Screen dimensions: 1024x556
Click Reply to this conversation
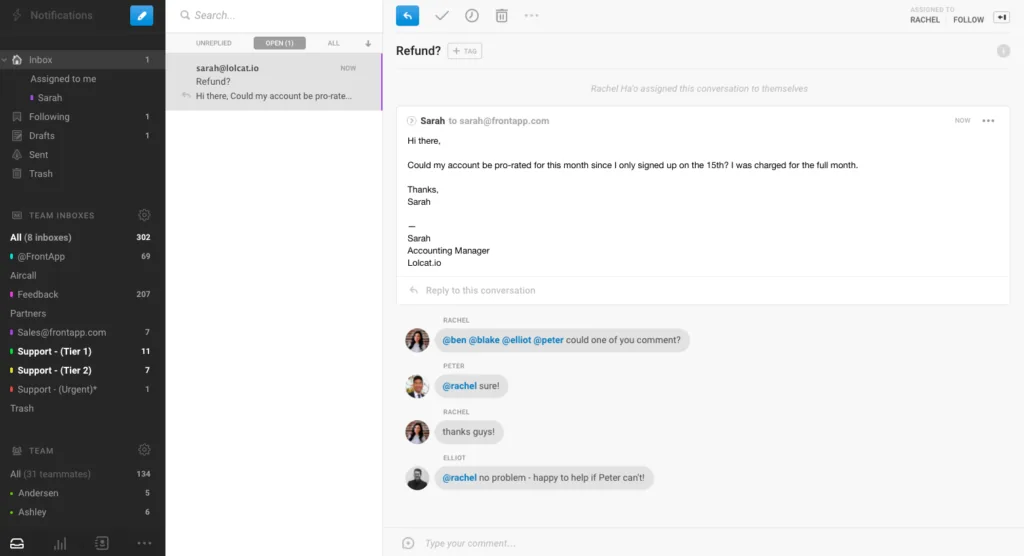pyautogui.click(x=481, y=290)
